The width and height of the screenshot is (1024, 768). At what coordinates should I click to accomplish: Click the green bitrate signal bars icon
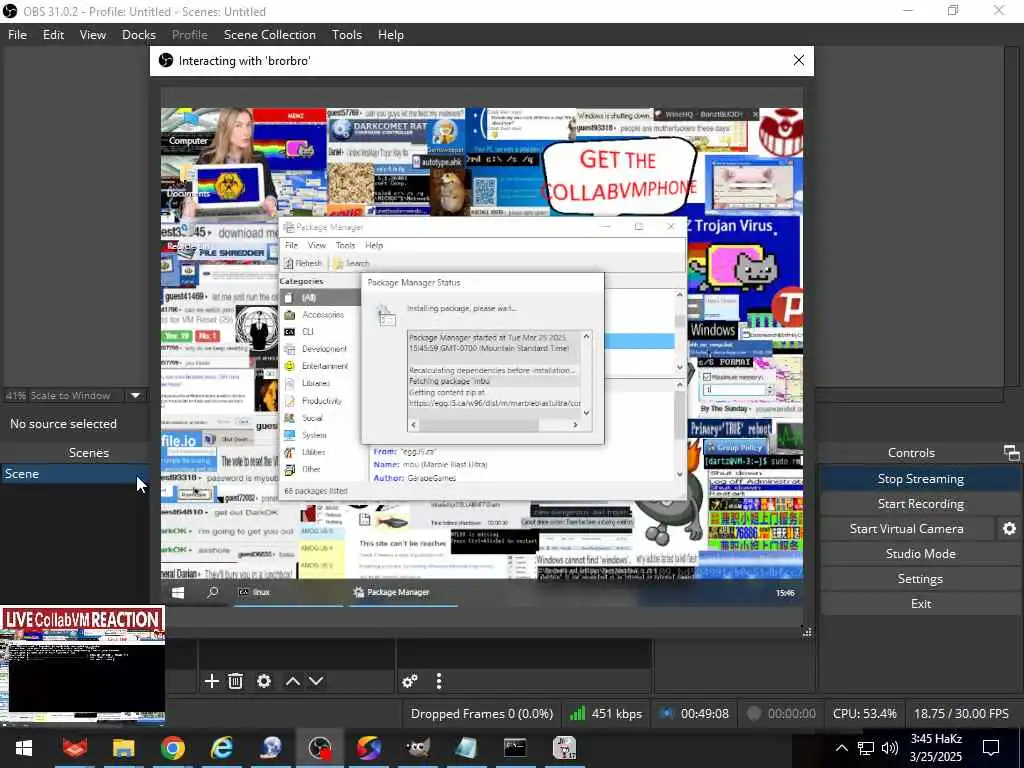click(577, 713)
